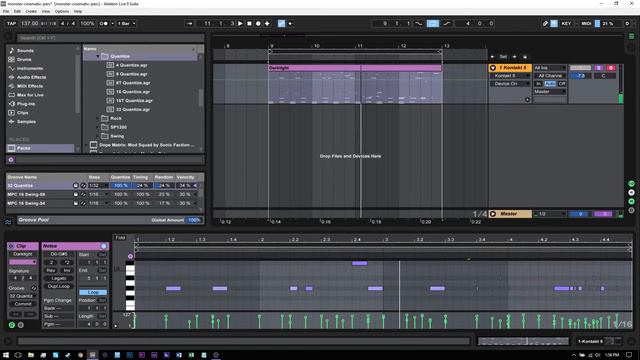Select Sounds category in browser

25,51
